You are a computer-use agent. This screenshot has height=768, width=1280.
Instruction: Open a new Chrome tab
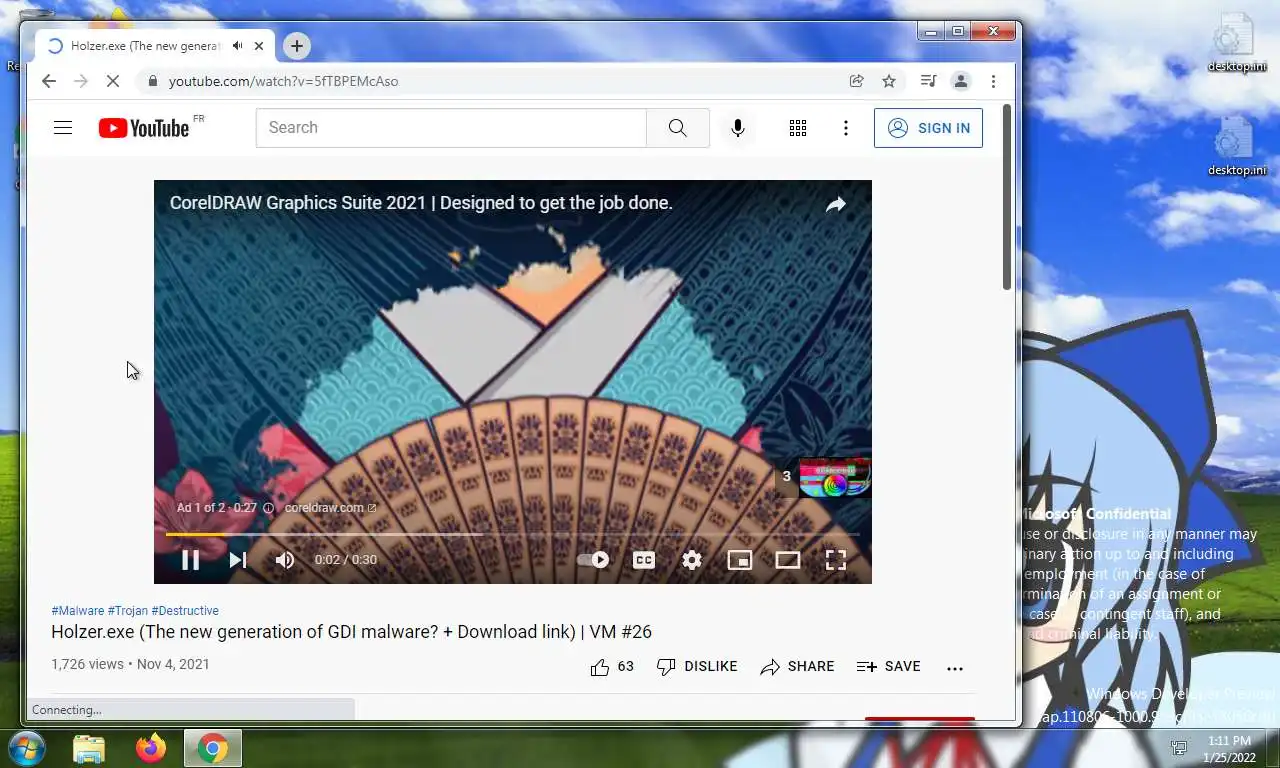[x=296, y=46]
